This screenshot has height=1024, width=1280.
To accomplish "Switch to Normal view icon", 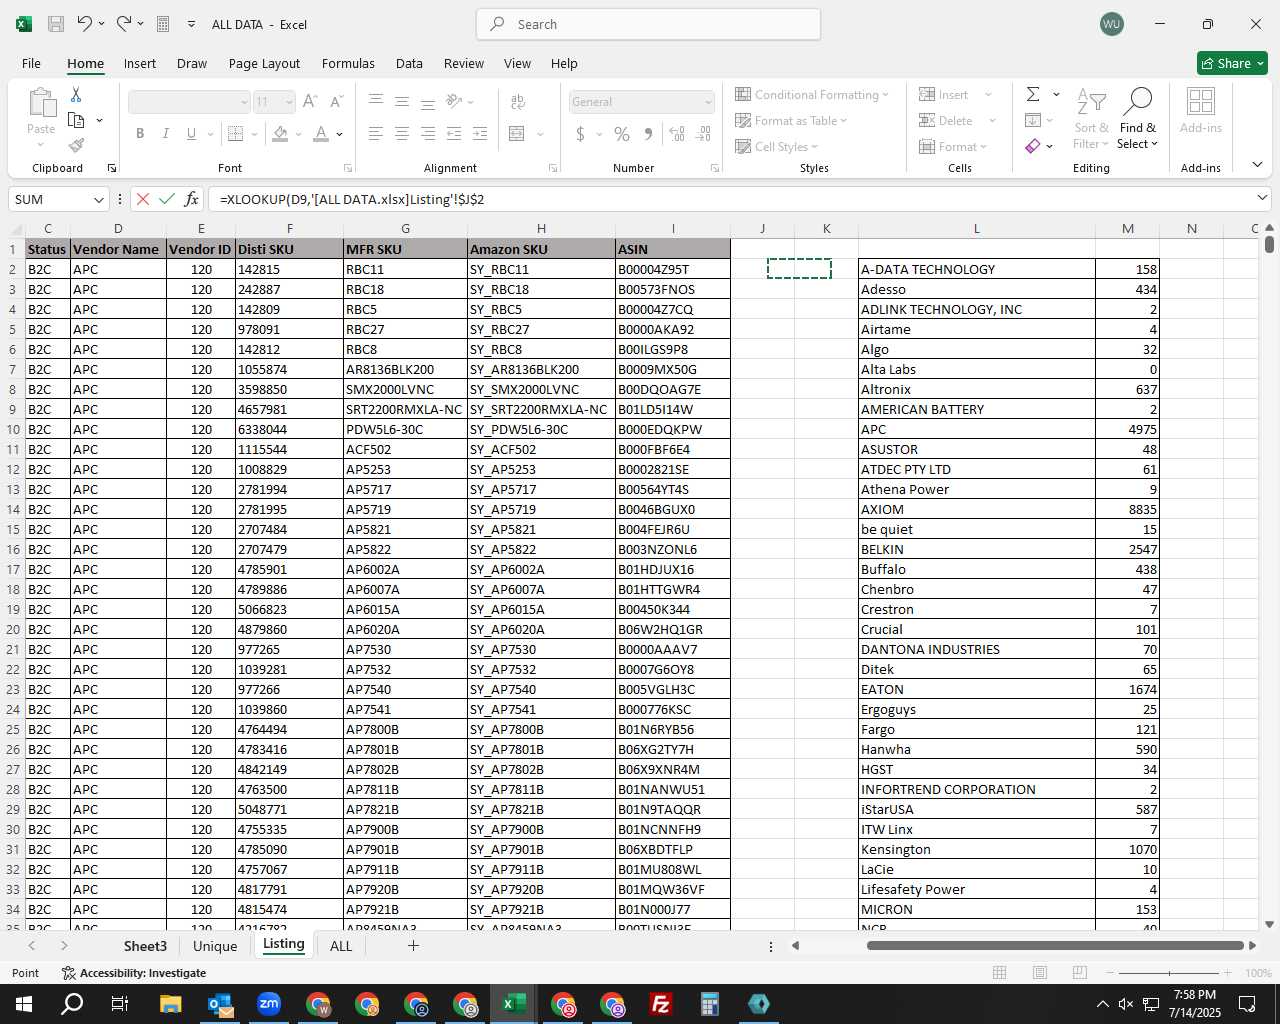I will pos(999,973).
